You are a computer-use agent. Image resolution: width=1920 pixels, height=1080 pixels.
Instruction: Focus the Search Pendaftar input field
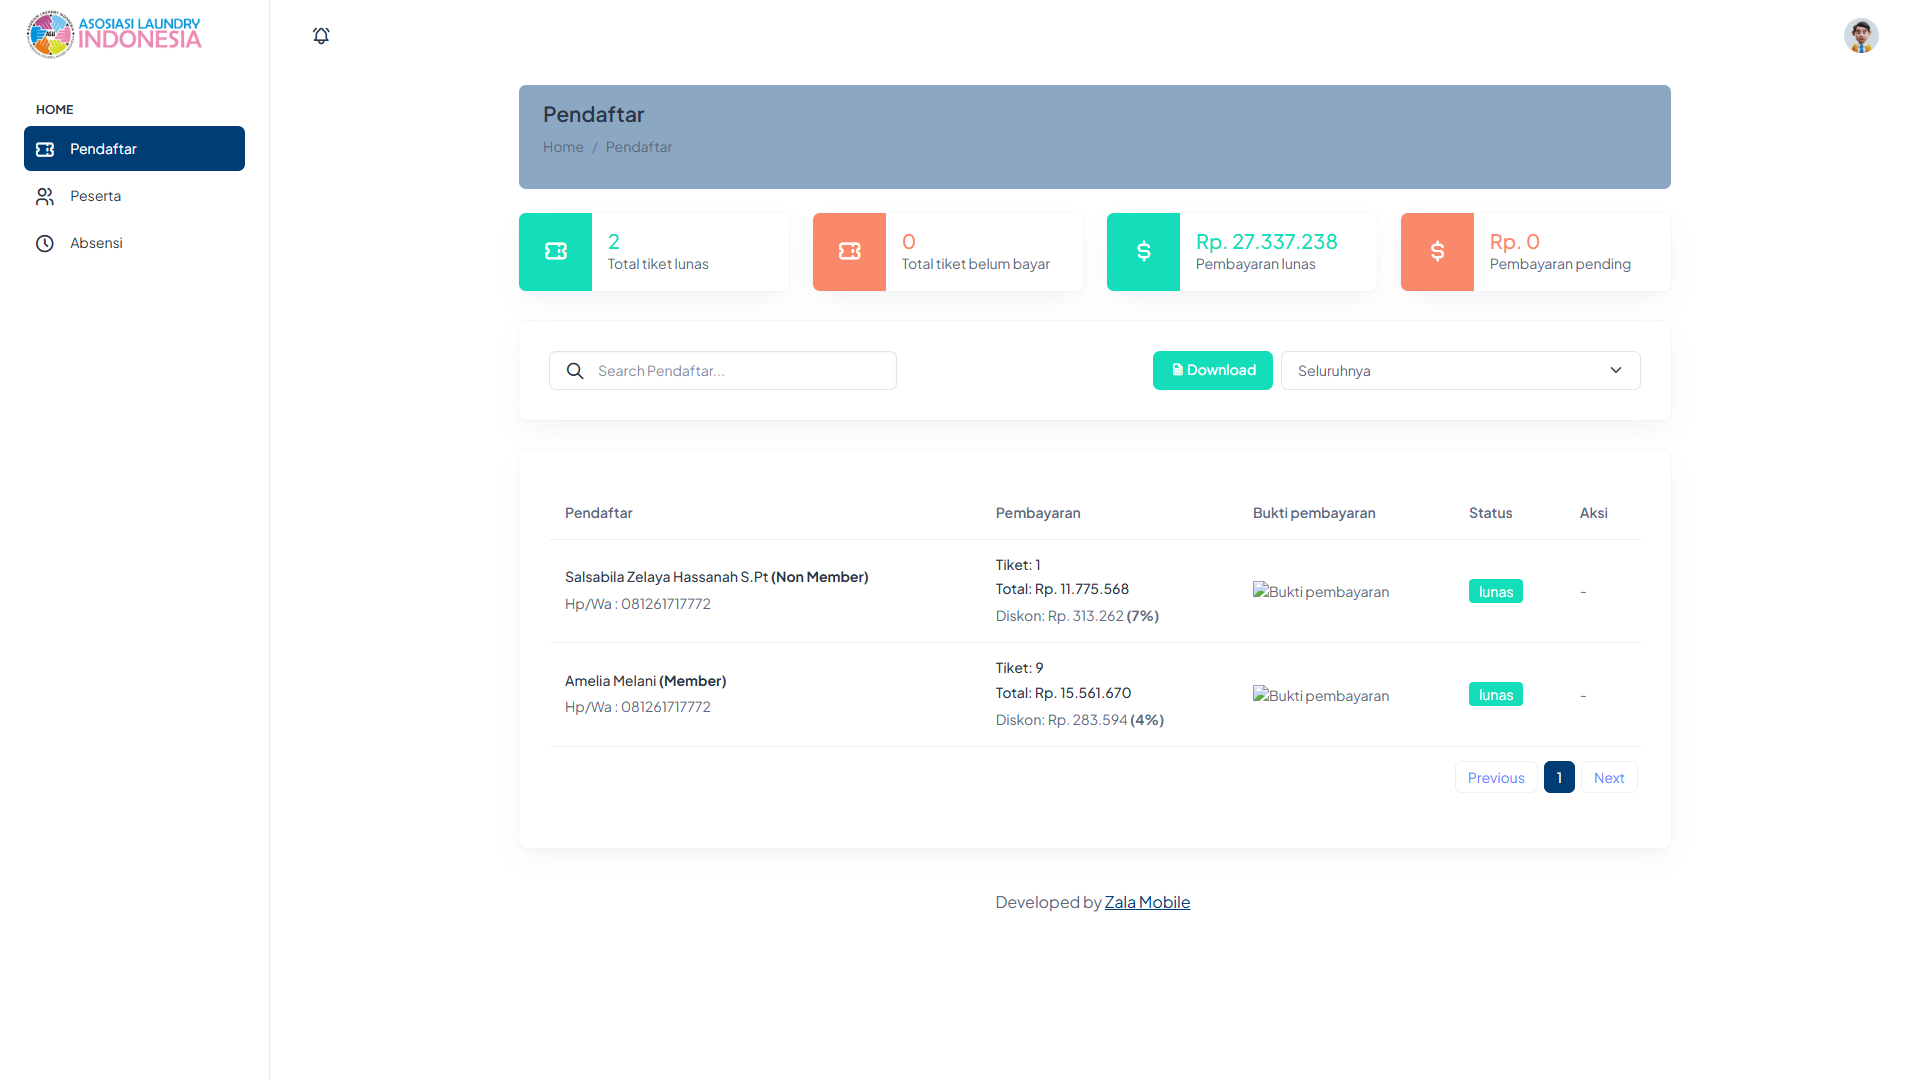click(723, 371)
